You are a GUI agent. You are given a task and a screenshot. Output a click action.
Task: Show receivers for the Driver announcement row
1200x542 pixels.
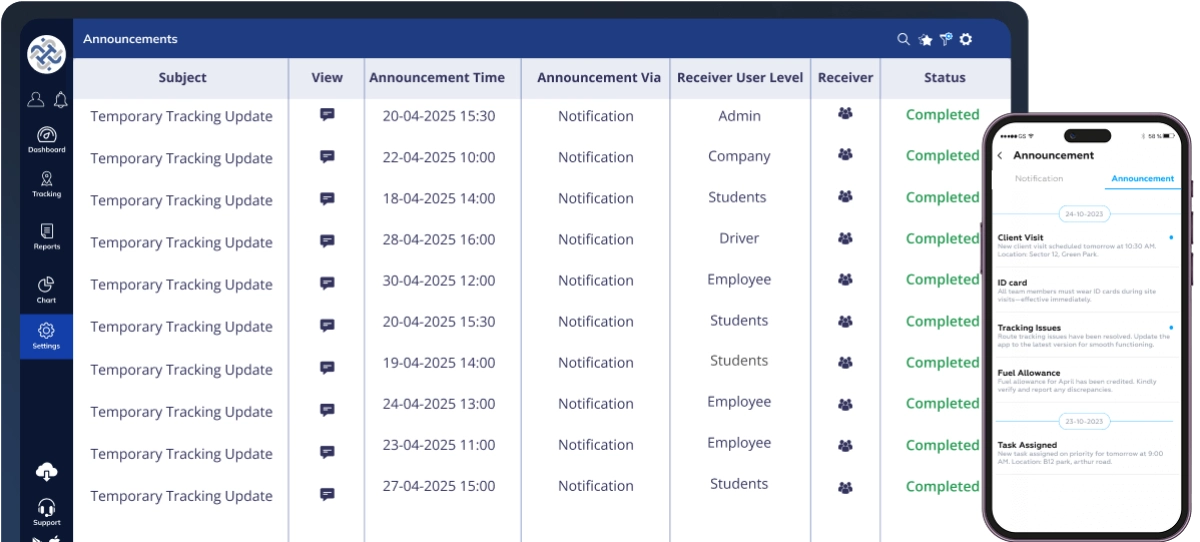coord(845,239)
